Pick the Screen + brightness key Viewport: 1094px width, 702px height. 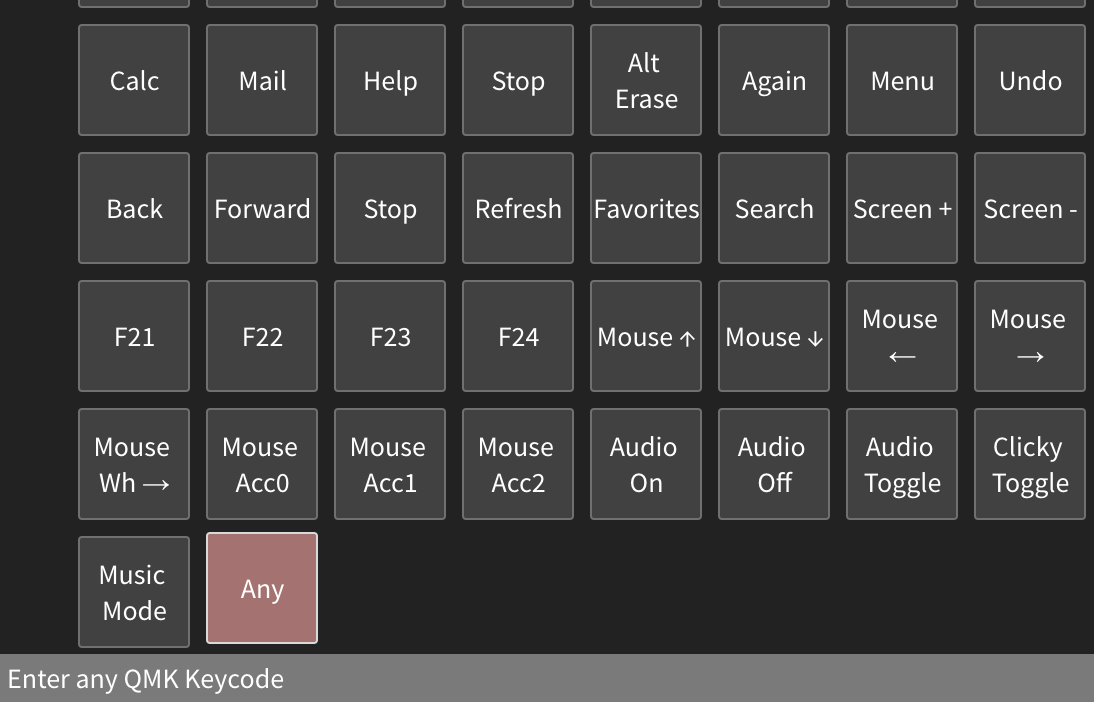point(901,208)
